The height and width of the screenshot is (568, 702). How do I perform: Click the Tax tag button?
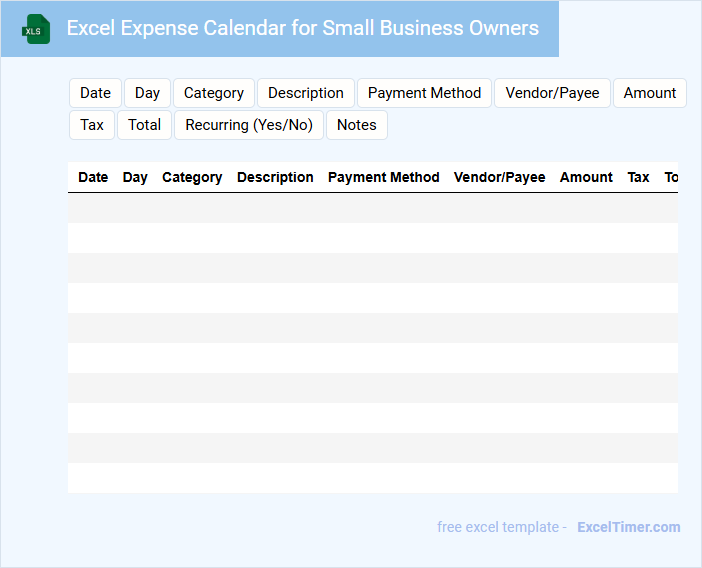click(x=92, y=125)
